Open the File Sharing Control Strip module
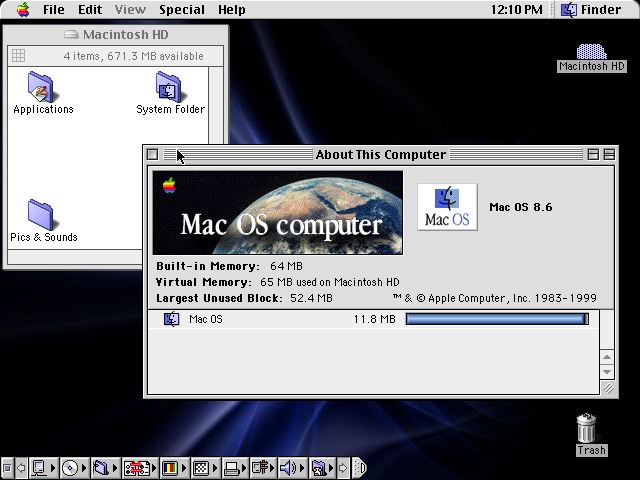Screen dimensions: 640x480 coord(104,468)
